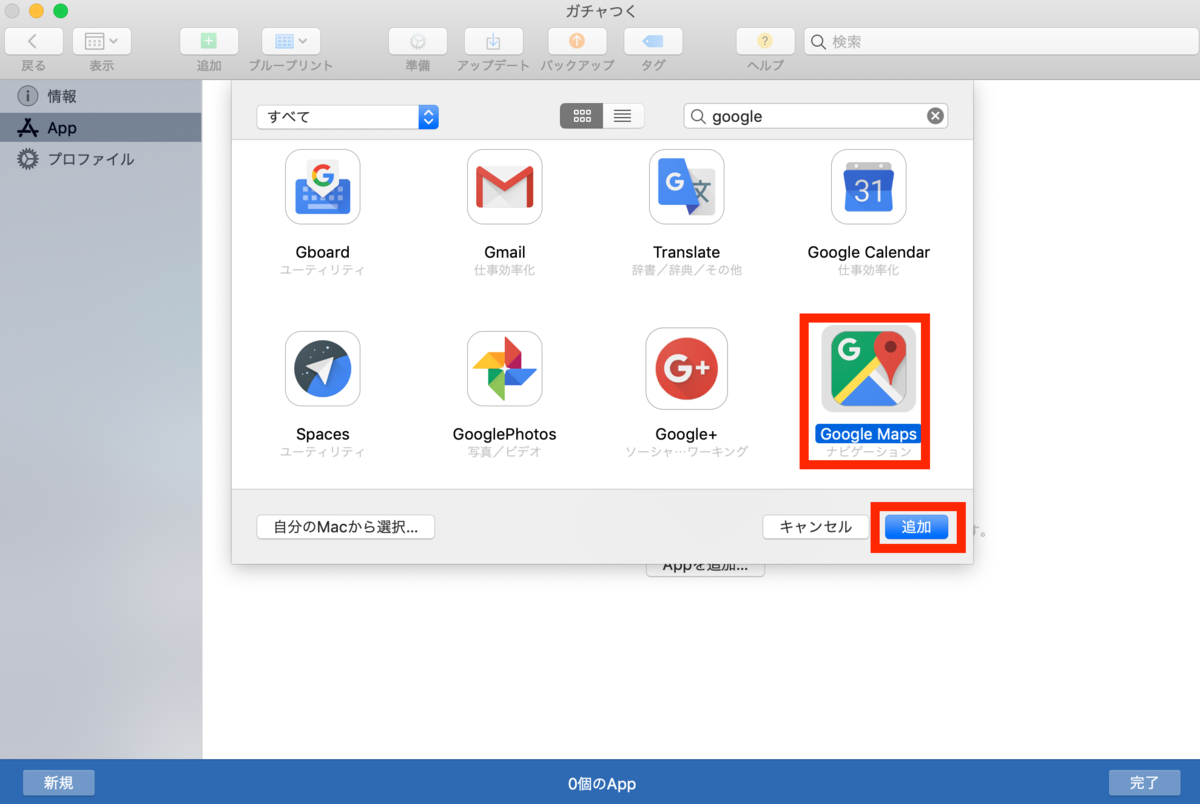Viewport: 1200px width, 804px height.
Task: Select App in the sidebar
Action: [100, 128]
